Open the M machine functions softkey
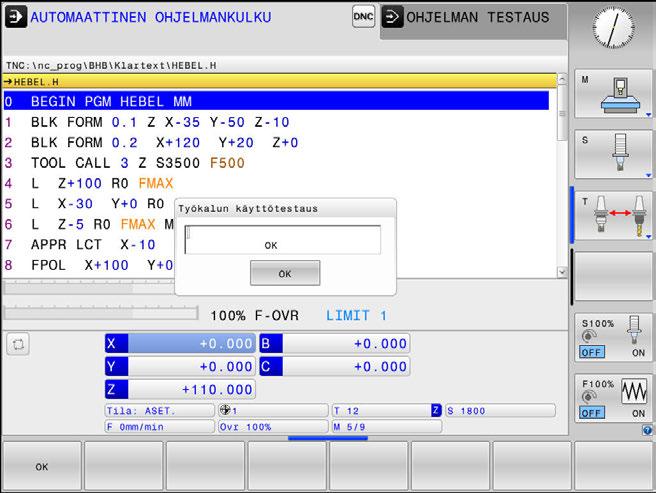The image size is (656, 493). tap(613, 94)
